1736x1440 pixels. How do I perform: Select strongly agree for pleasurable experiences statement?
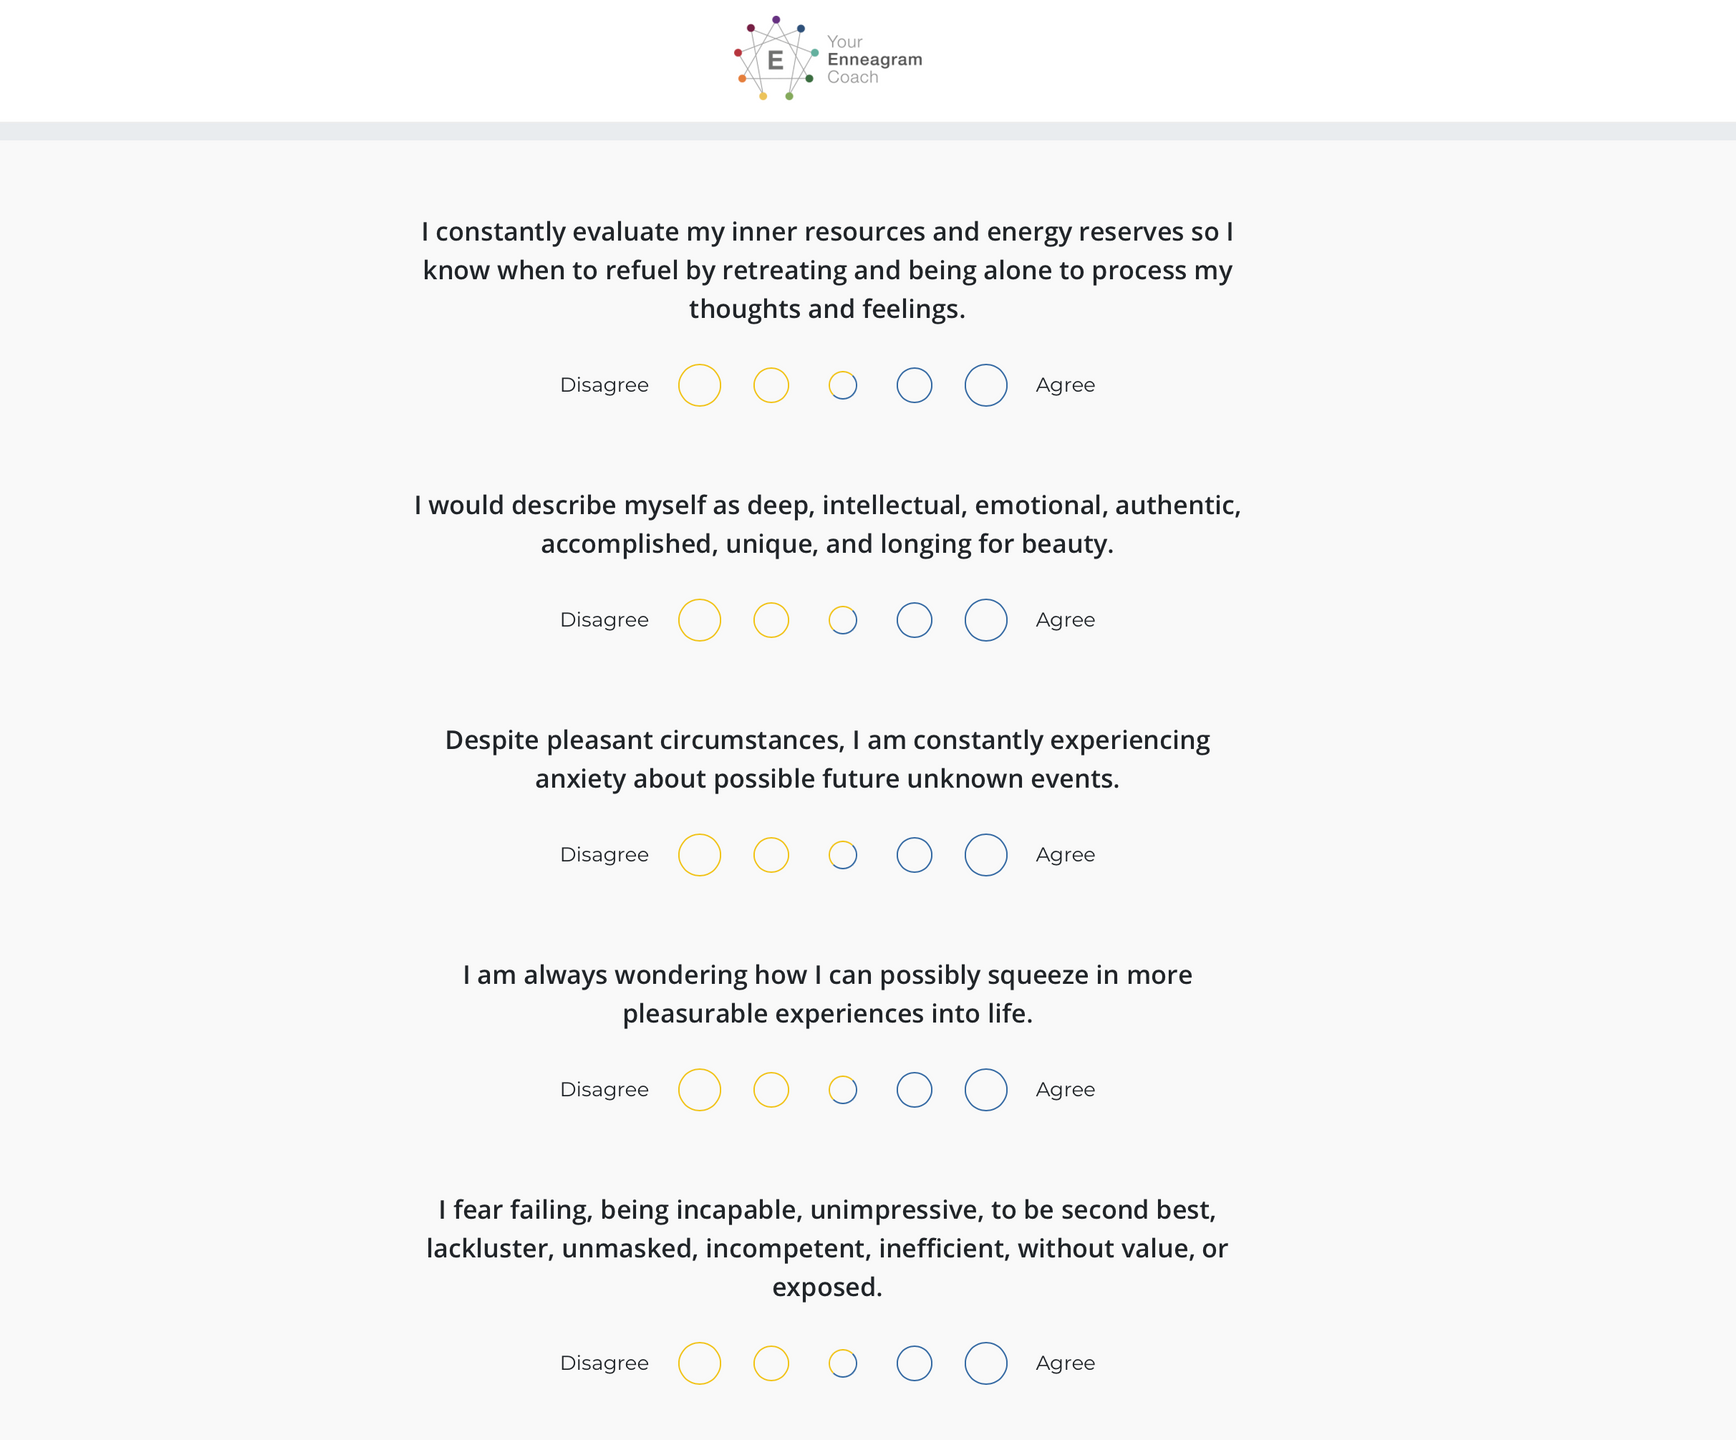coord(985,1090)
